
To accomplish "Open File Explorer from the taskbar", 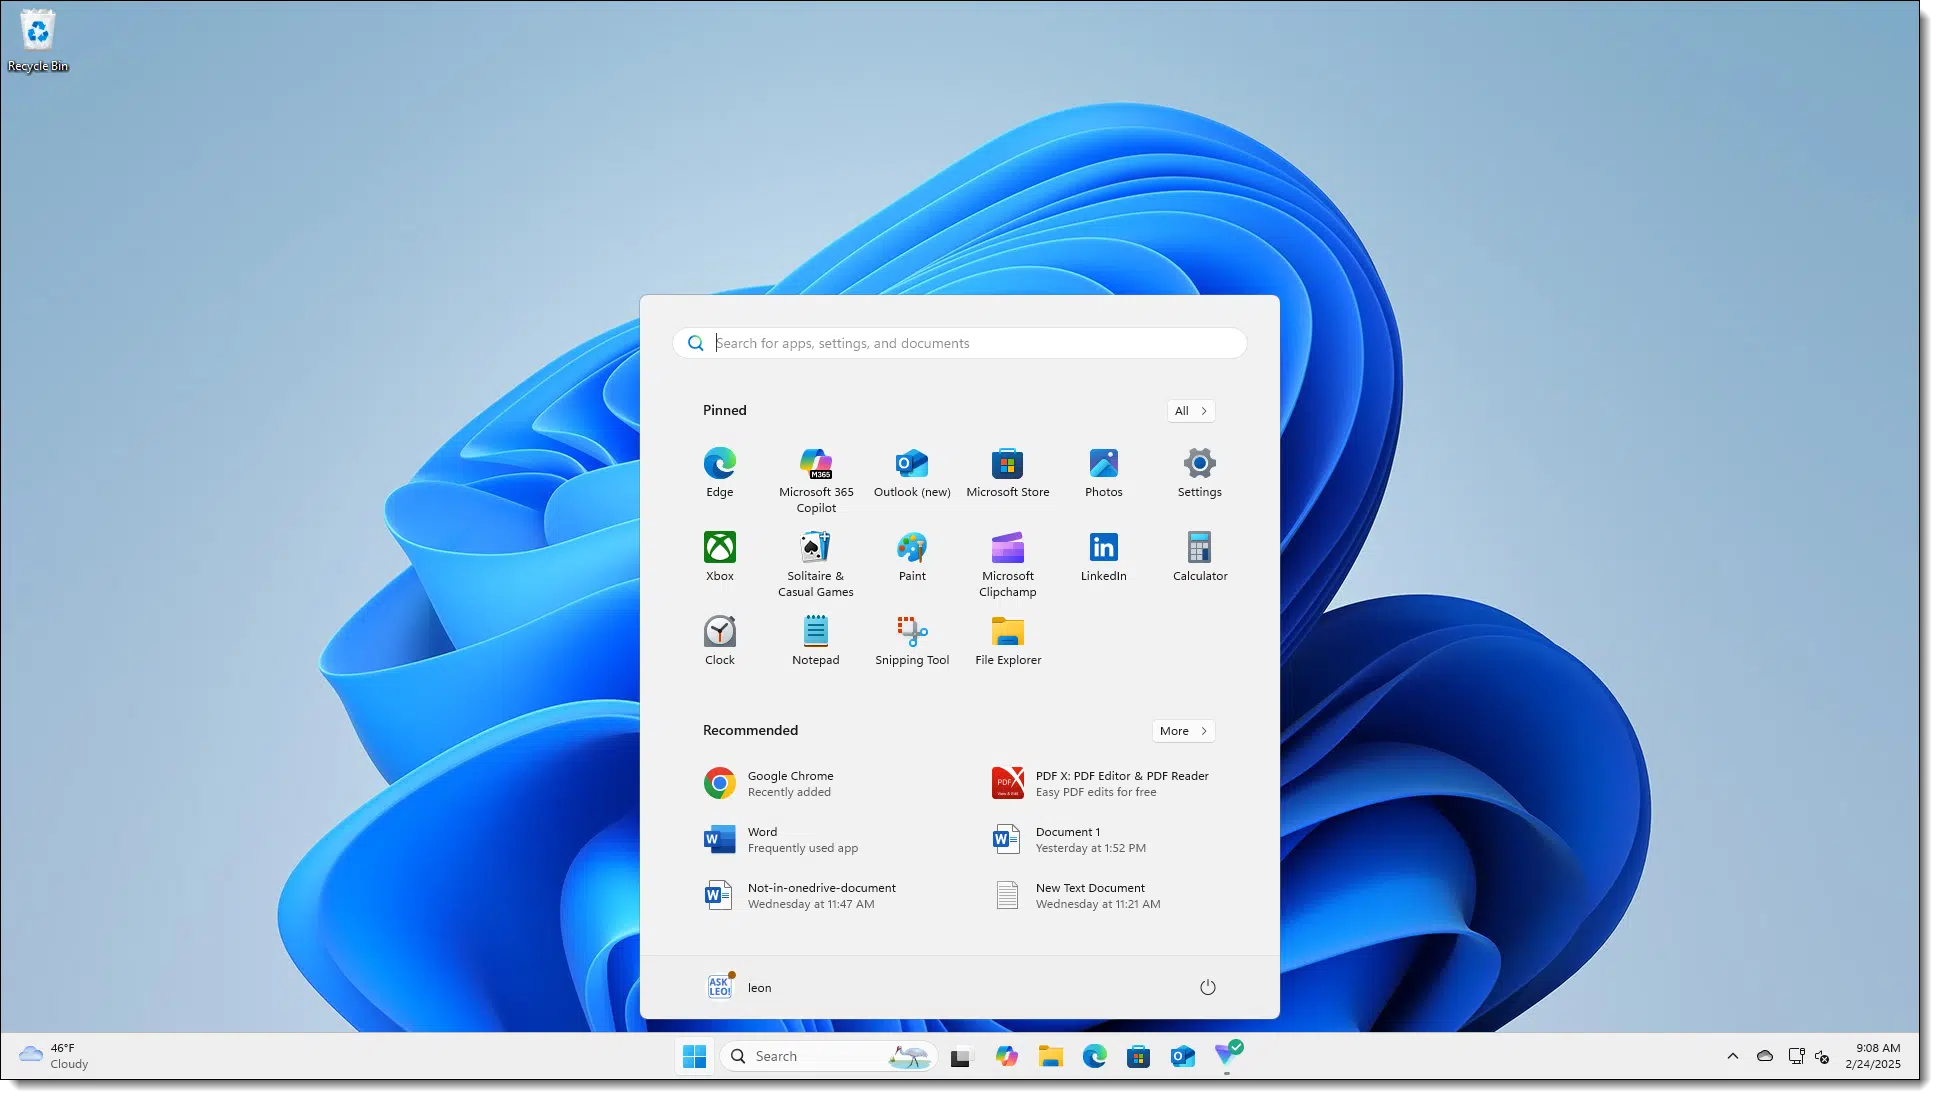I will tap(1050, 1056).
